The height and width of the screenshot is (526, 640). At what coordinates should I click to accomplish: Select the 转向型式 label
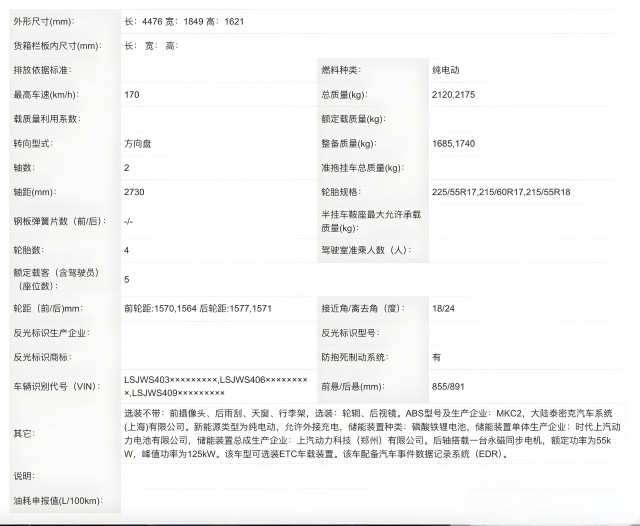click(x=33, y=143)
